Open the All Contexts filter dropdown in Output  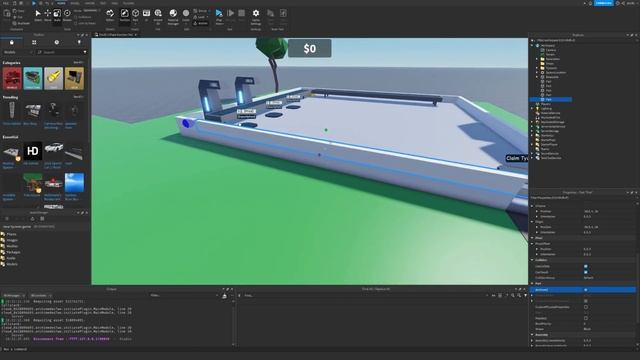point(40,296)
